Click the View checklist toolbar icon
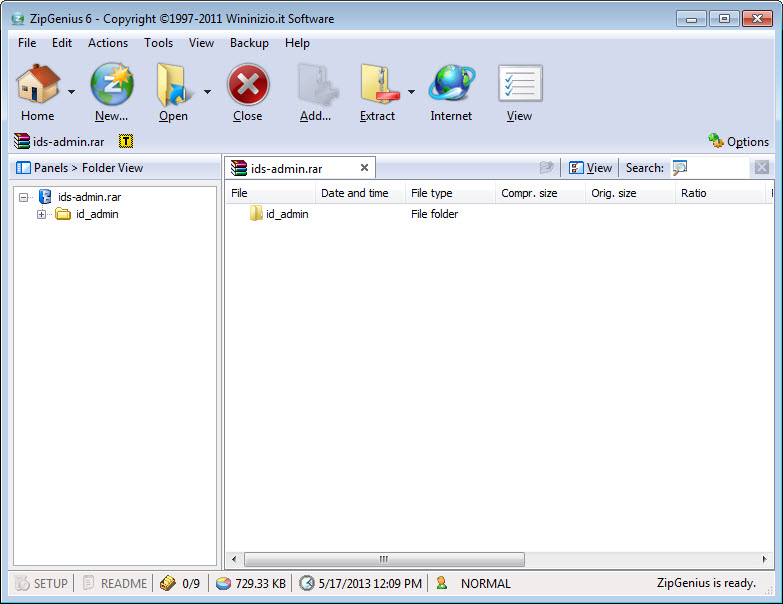 tap(520, 83)
